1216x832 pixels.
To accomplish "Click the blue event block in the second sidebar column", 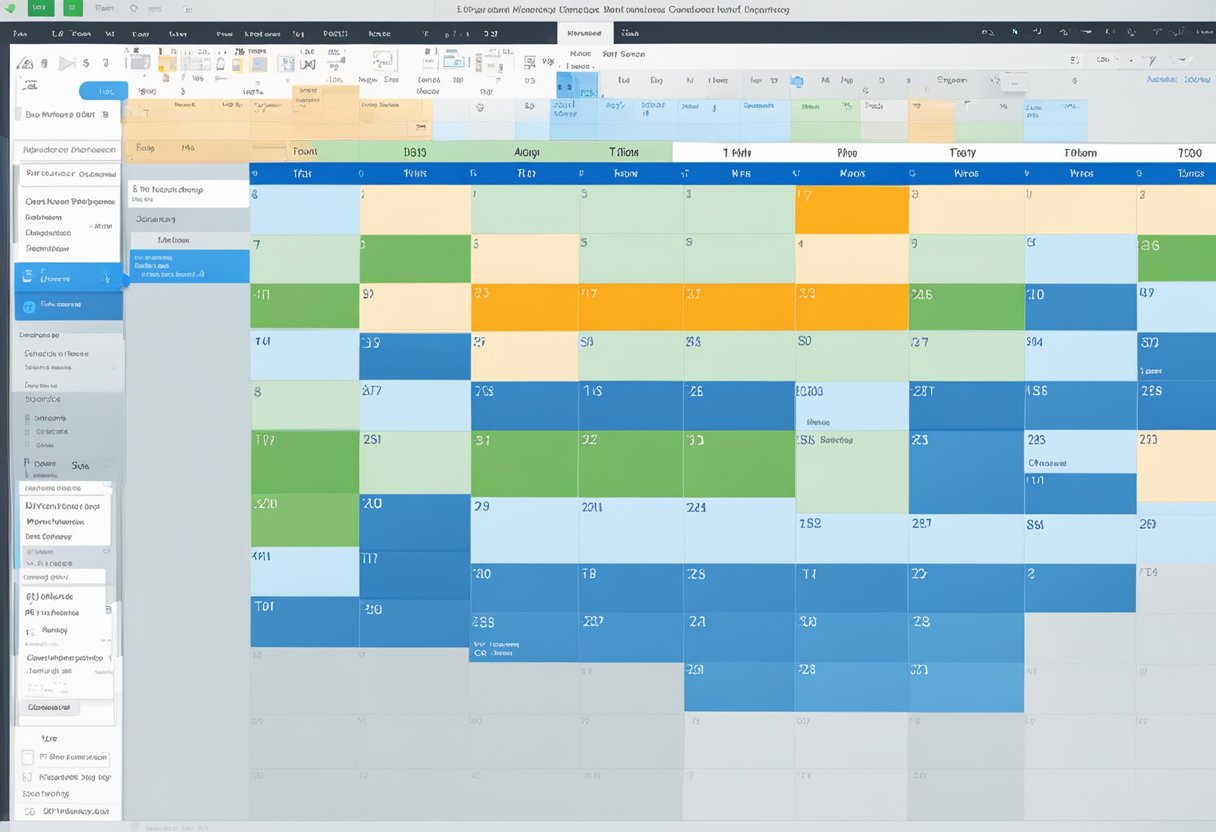I will tap(189, 266).
